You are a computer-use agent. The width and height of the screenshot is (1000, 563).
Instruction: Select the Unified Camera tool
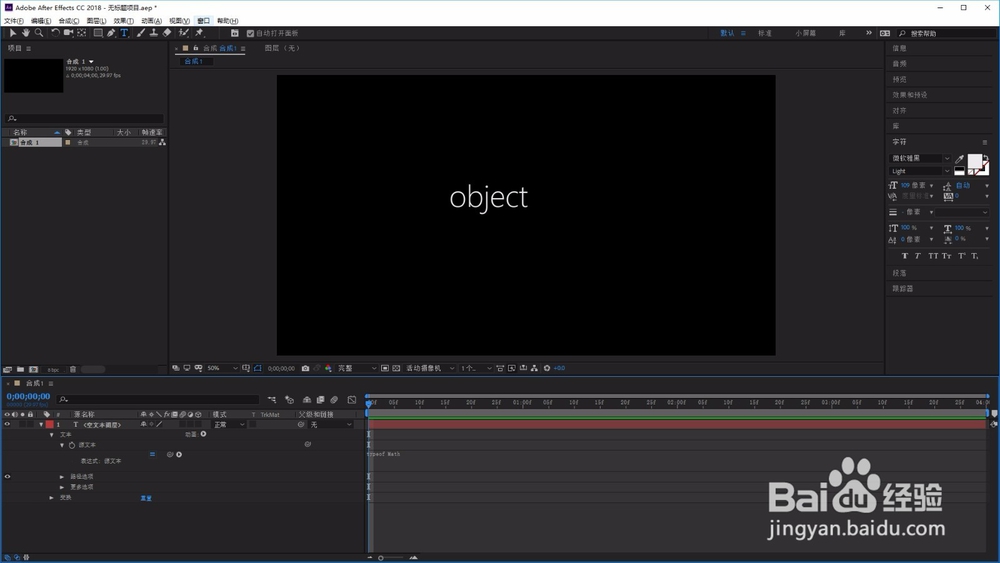click(x=68, y=33)
